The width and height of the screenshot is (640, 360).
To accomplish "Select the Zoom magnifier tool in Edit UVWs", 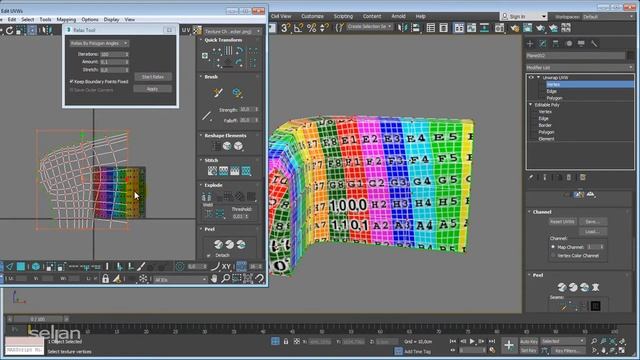I will click(x=225, y=279).
